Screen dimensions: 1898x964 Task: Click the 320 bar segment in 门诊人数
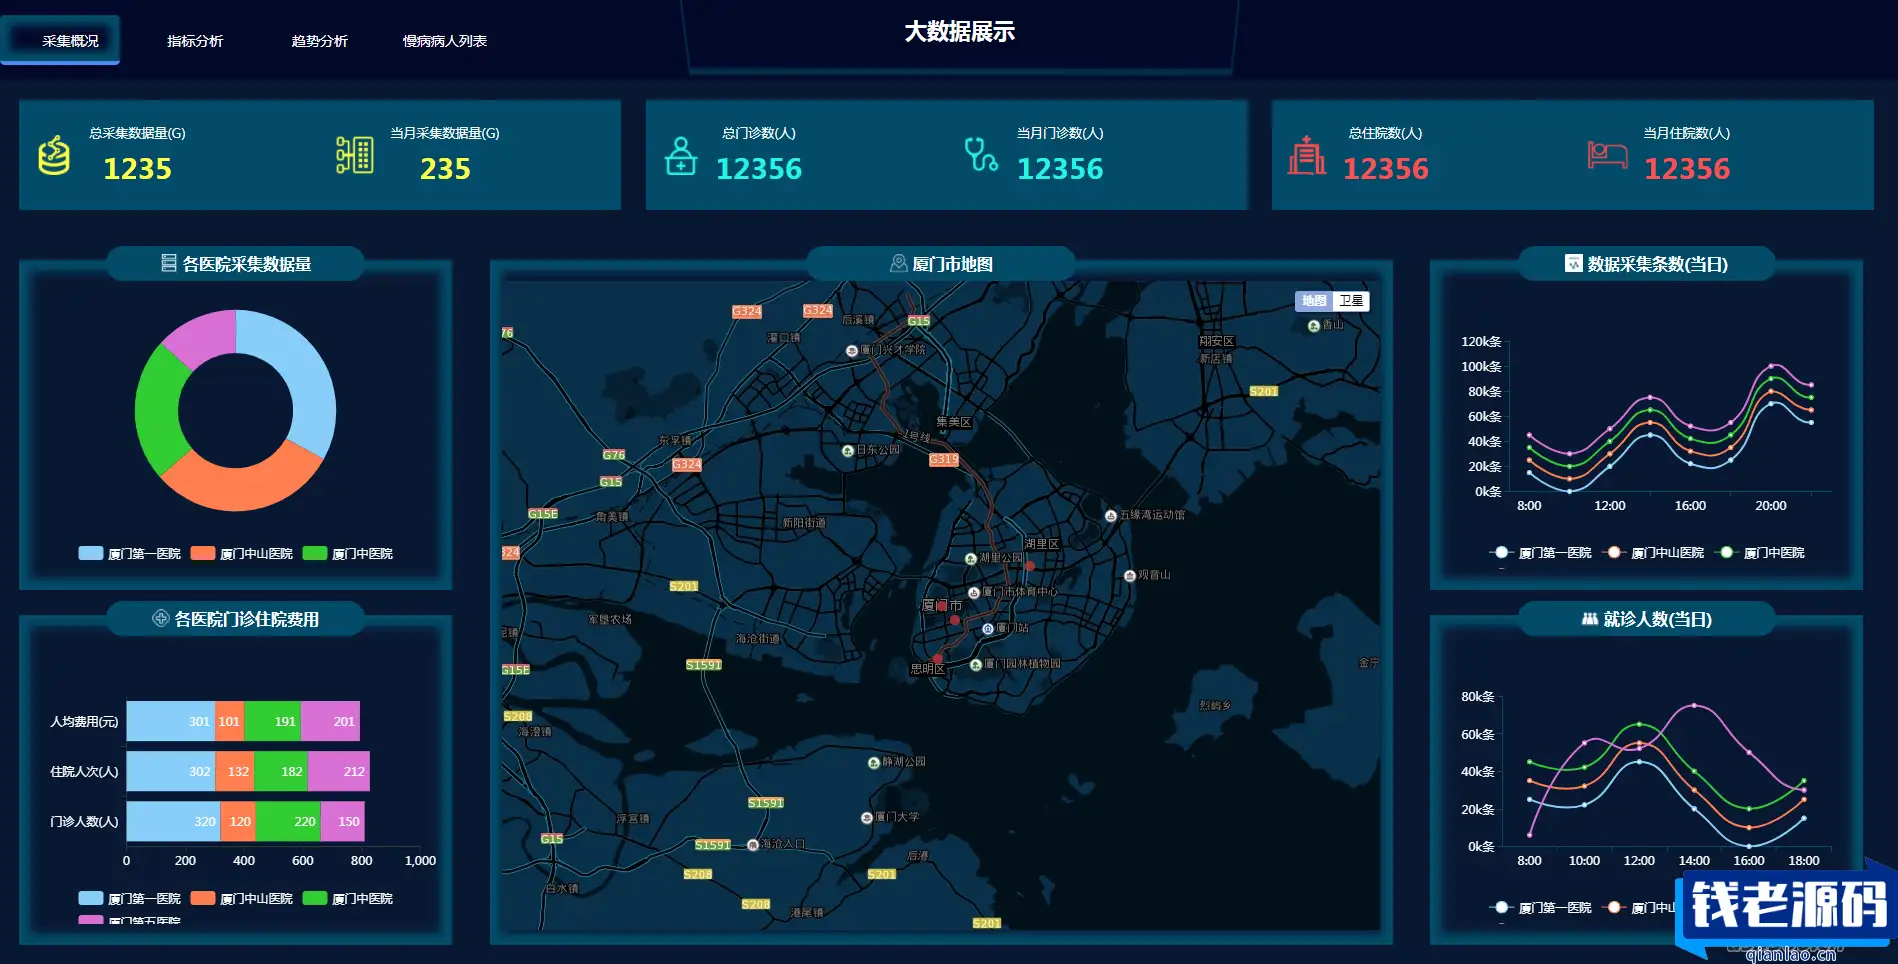pyautogui.click(x=174, y=821)
